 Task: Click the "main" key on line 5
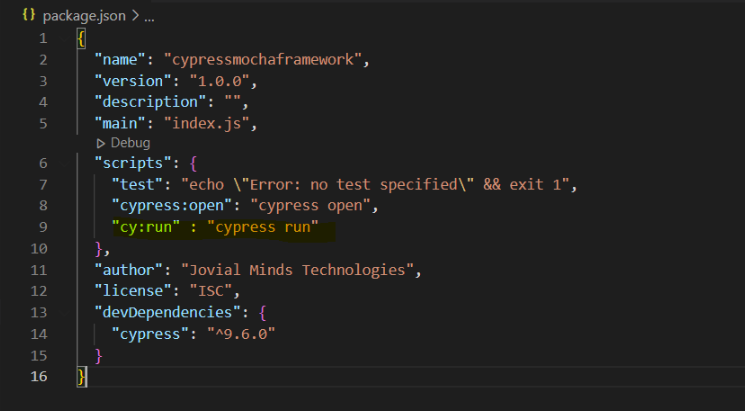(121, 123)
